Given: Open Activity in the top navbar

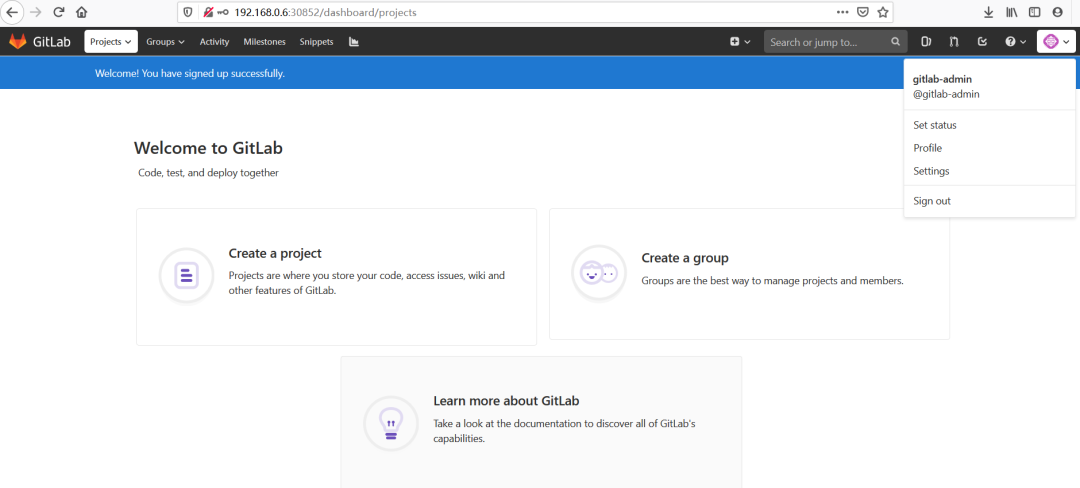Looking at the screenshot, I should coord(214,42).
